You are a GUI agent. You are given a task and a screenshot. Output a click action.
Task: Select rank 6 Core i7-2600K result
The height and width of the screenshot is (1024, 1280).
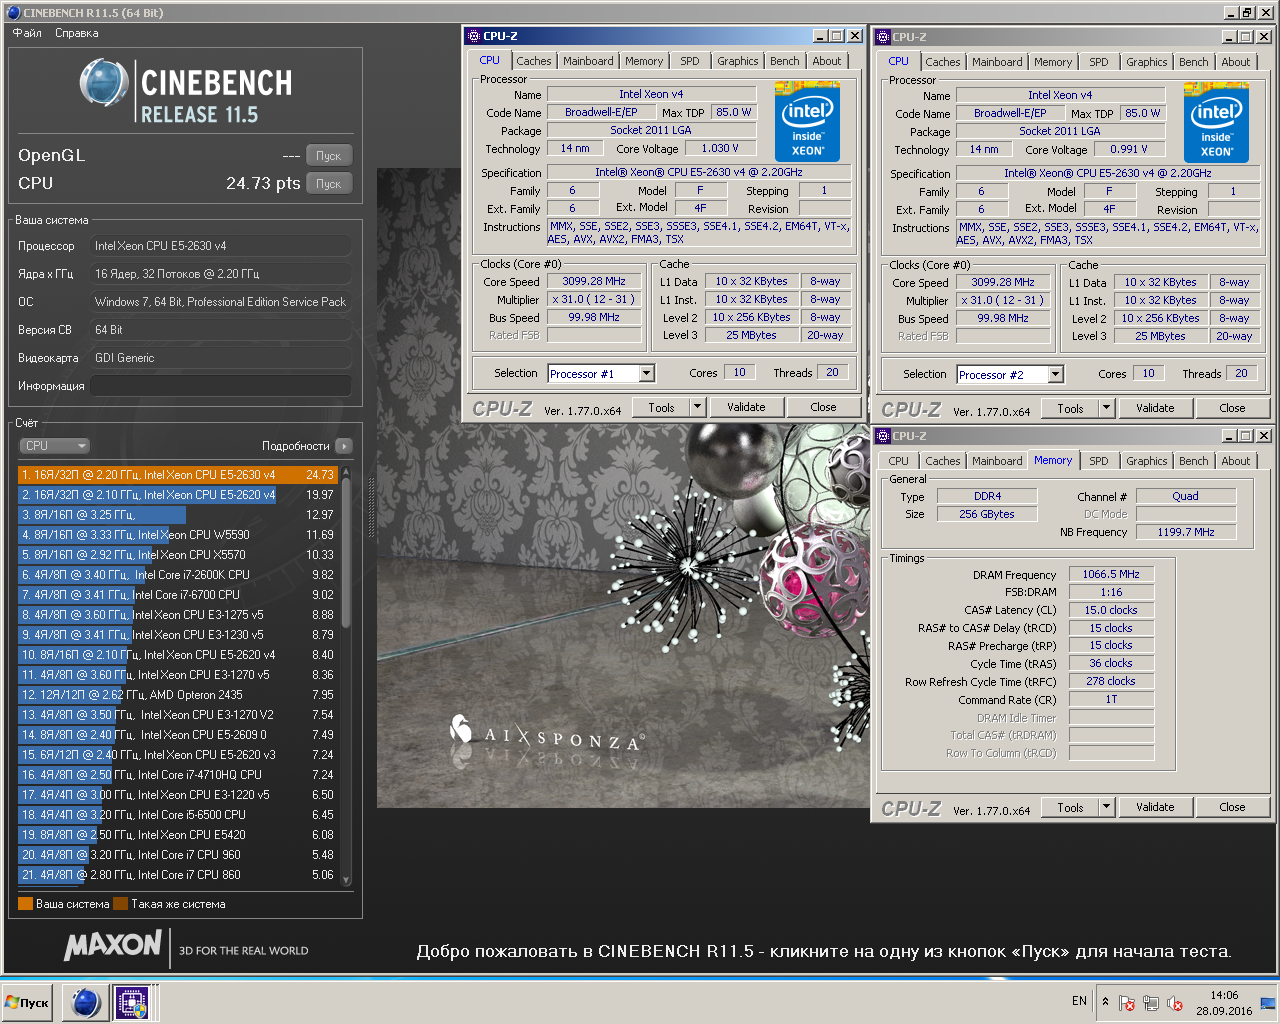pos(178,575)
